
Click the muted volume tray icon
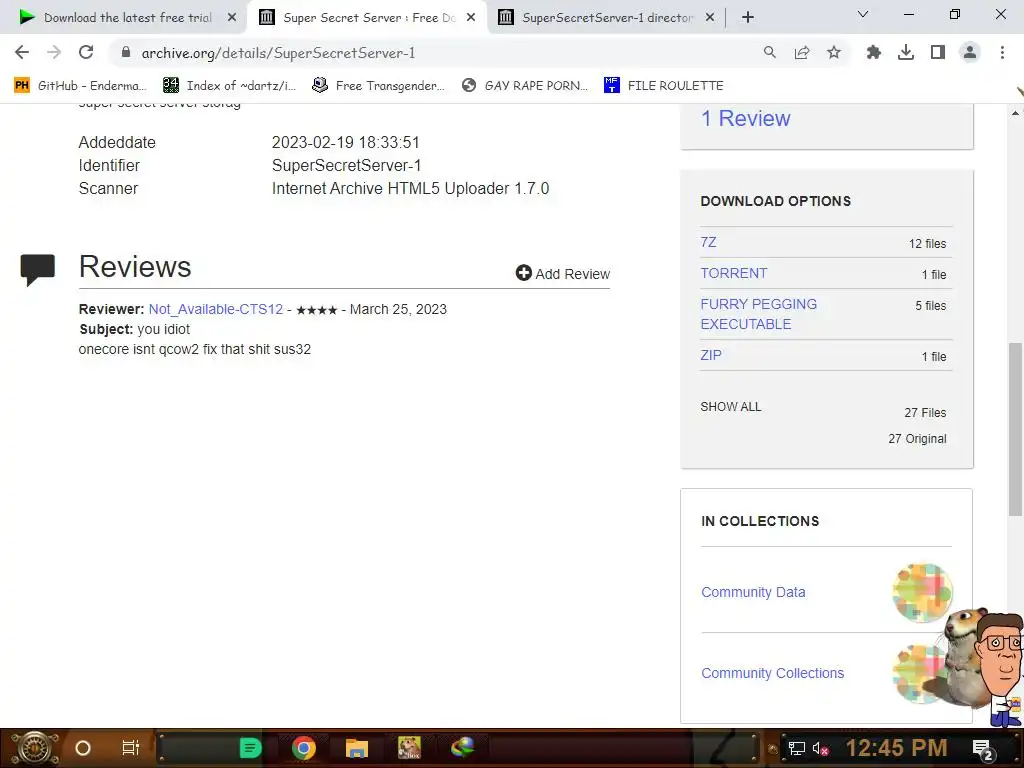click(820, 748)
